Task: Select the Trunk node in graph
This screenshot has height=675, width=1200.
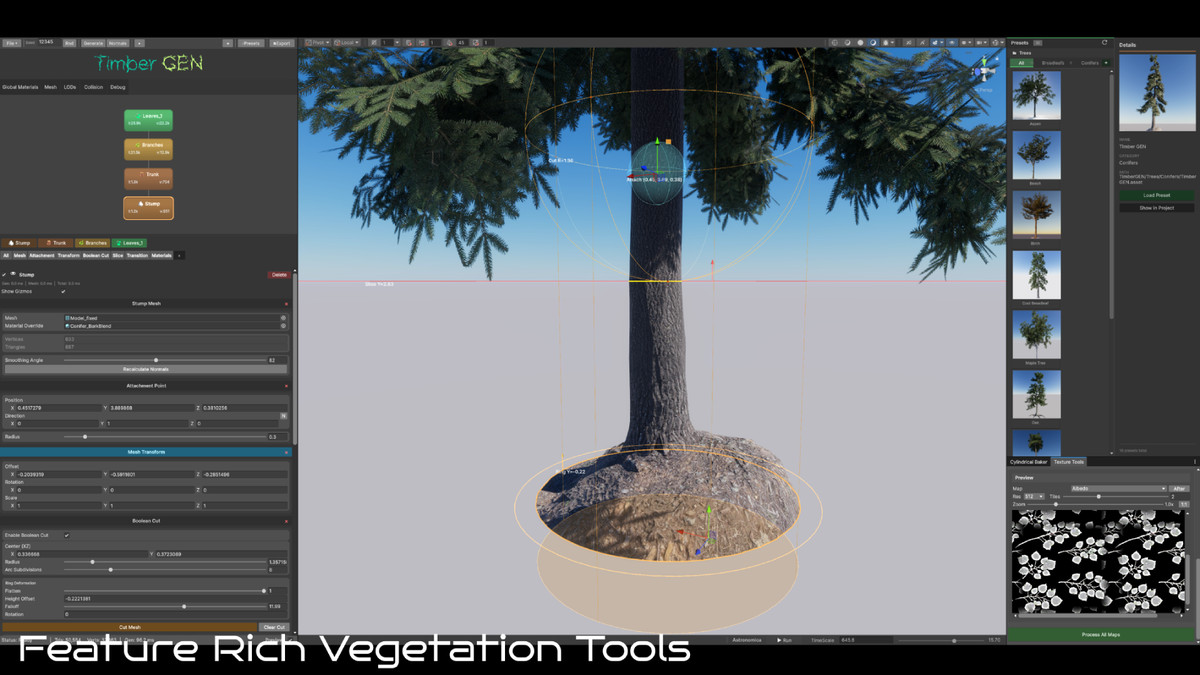Action: tap(148, 178)
